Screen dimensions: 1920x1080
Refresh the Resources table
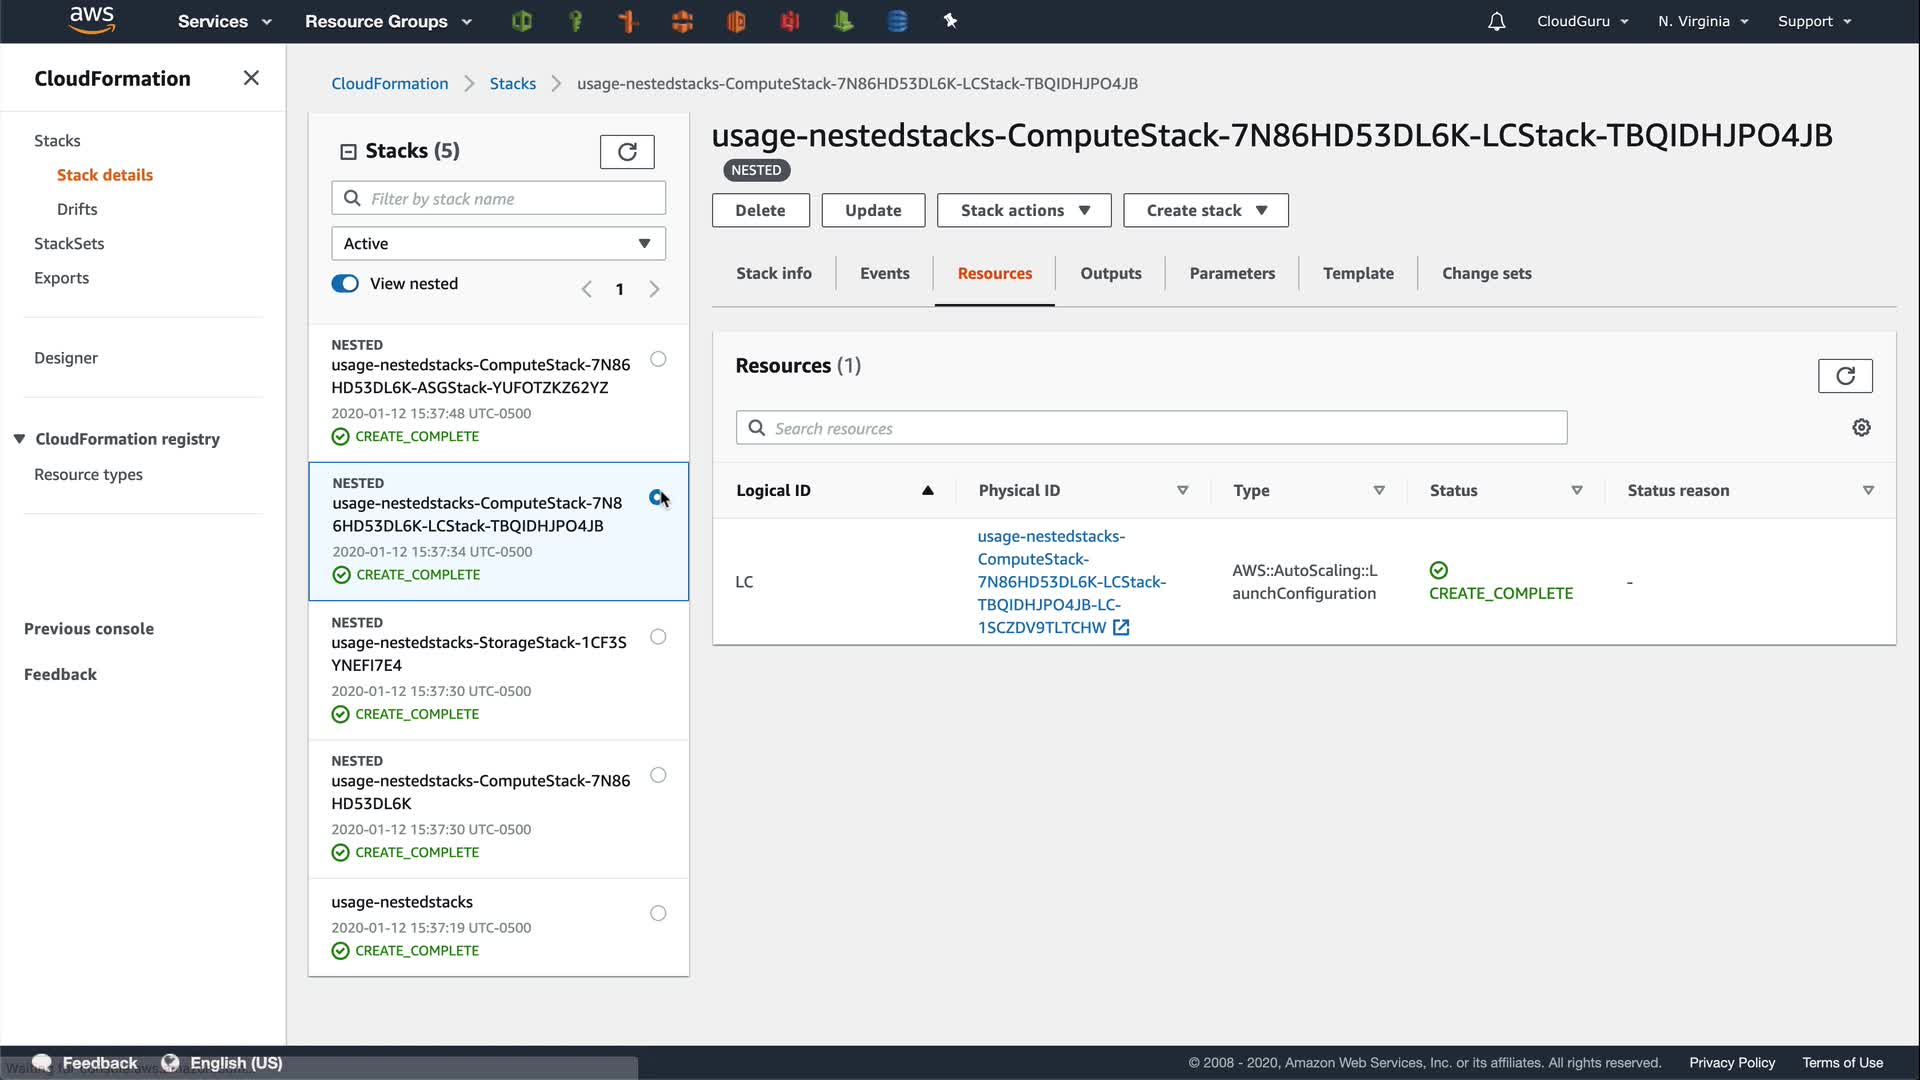pyautogui.click(x=1845, y=376)
